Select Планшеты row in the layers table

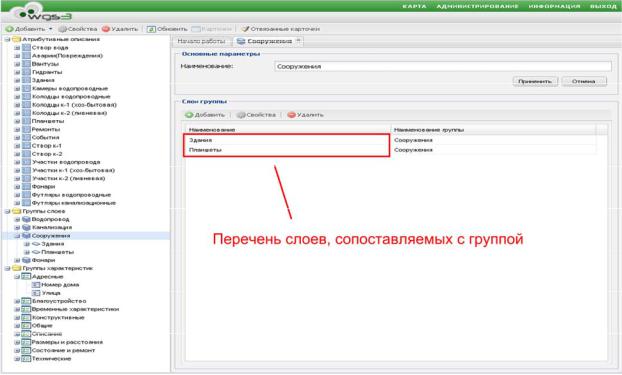click(391, 150)
